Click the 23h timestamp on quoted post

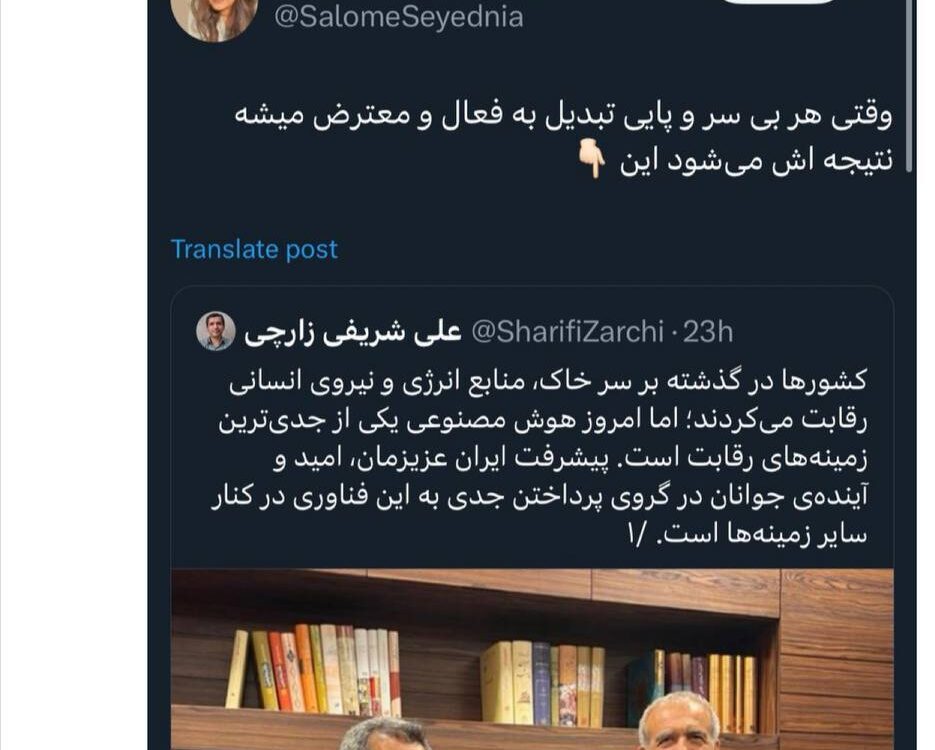(x=708, y=331)
